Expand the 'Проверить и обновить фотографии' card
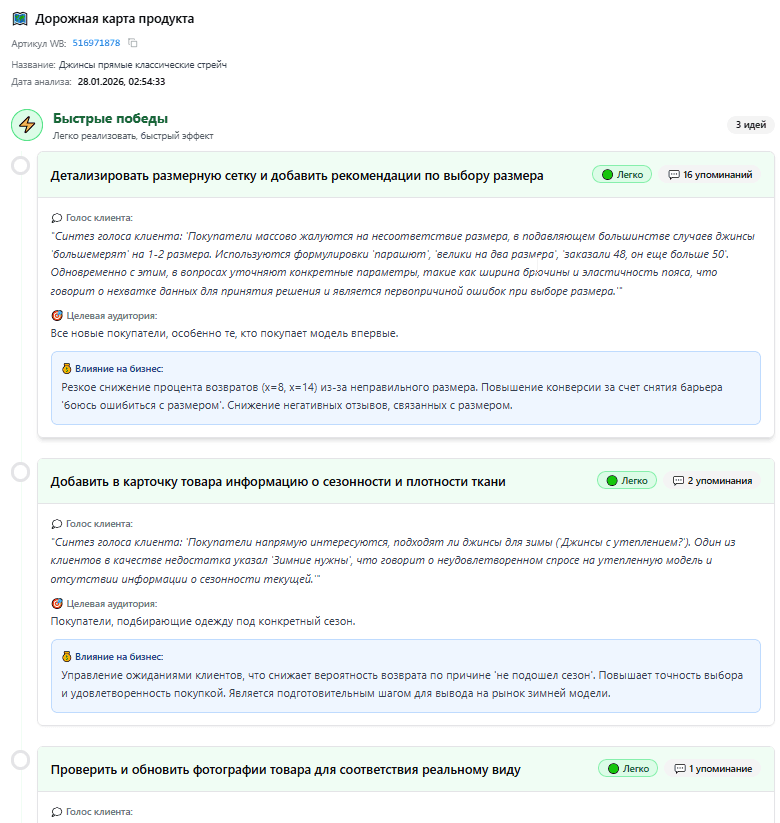The width and height of the screenshot is (780, 823). point(285,769)
